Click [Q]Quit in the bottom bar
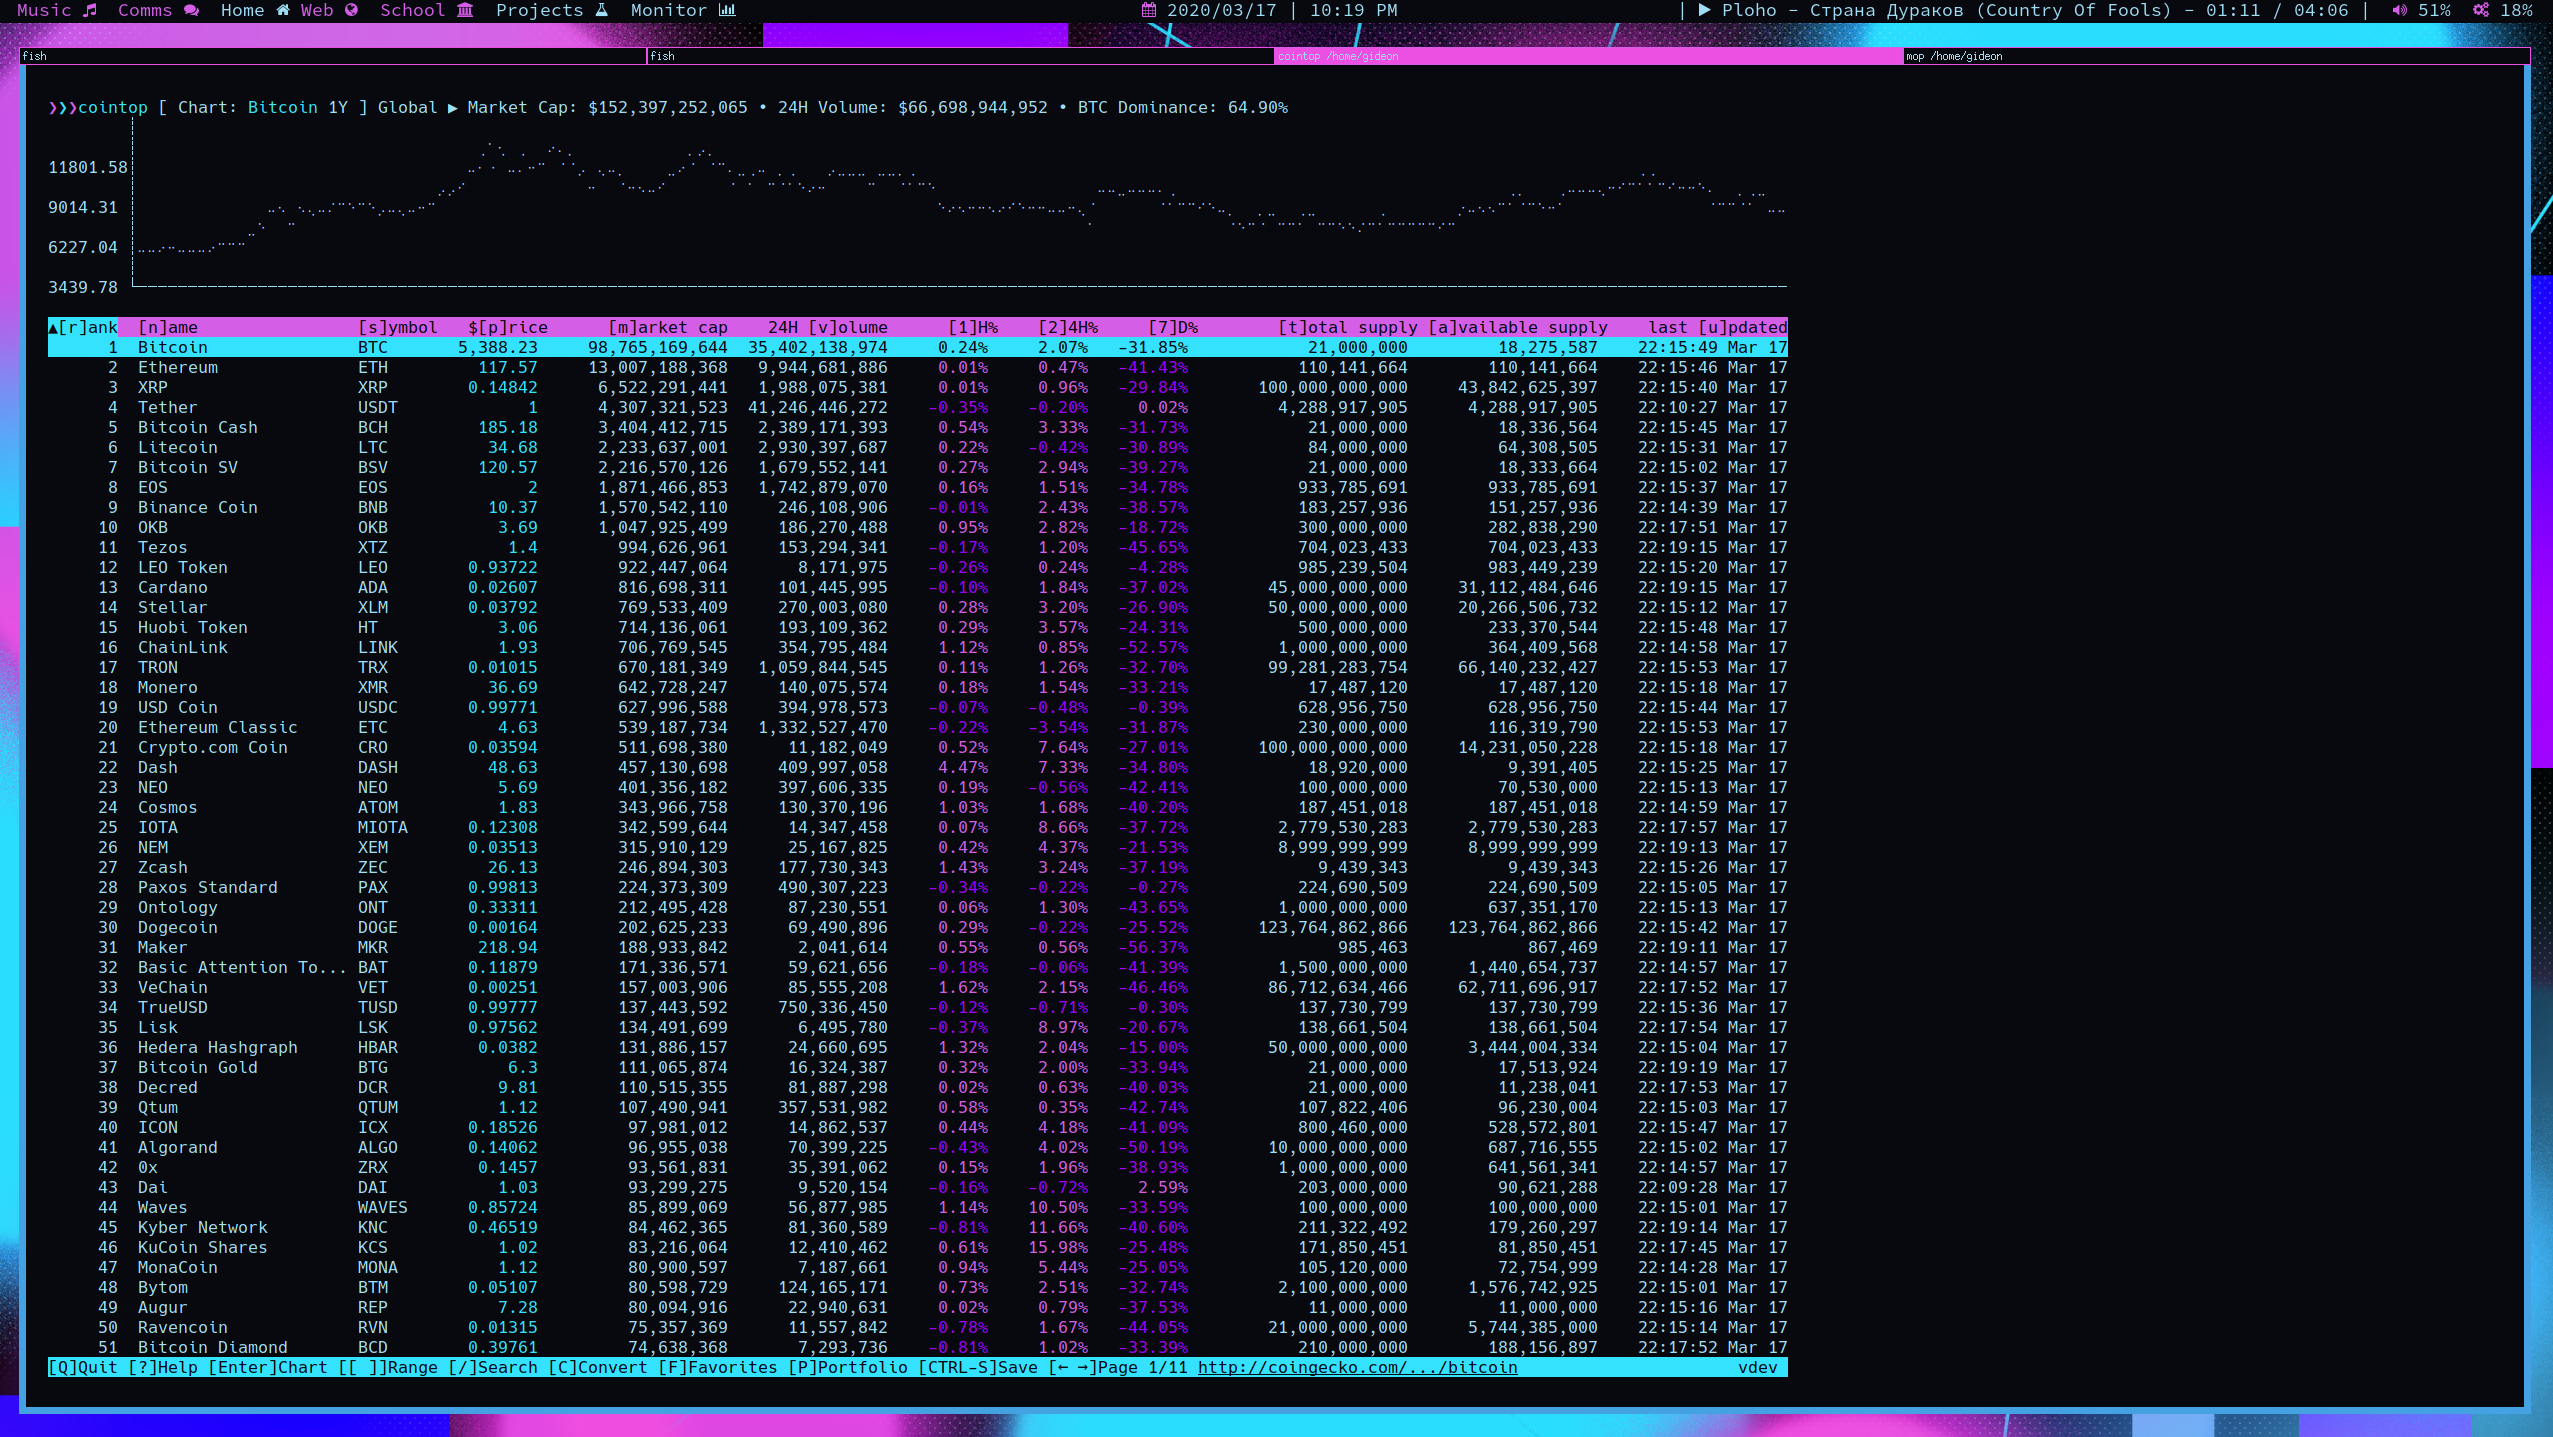2553x1437 pixels. click(x=82, y=1367)
